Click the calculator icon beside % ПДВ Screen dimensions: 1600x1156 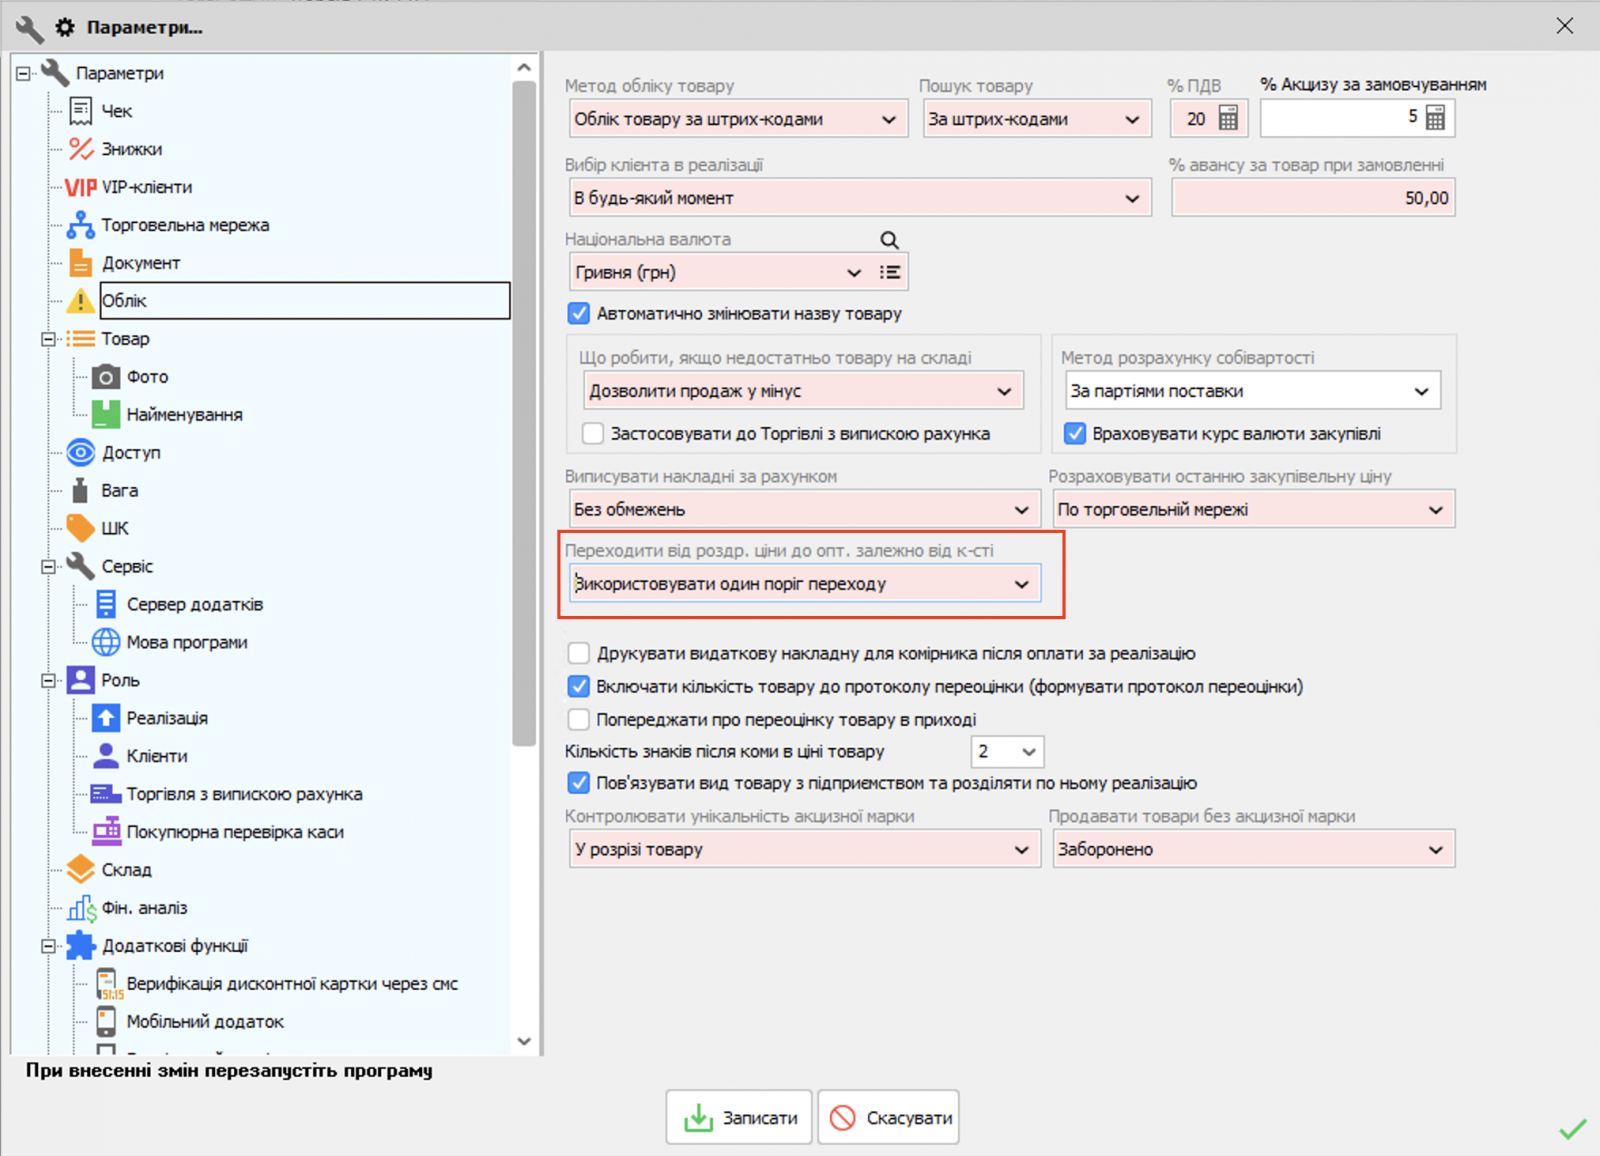(x=1228, y=119)
